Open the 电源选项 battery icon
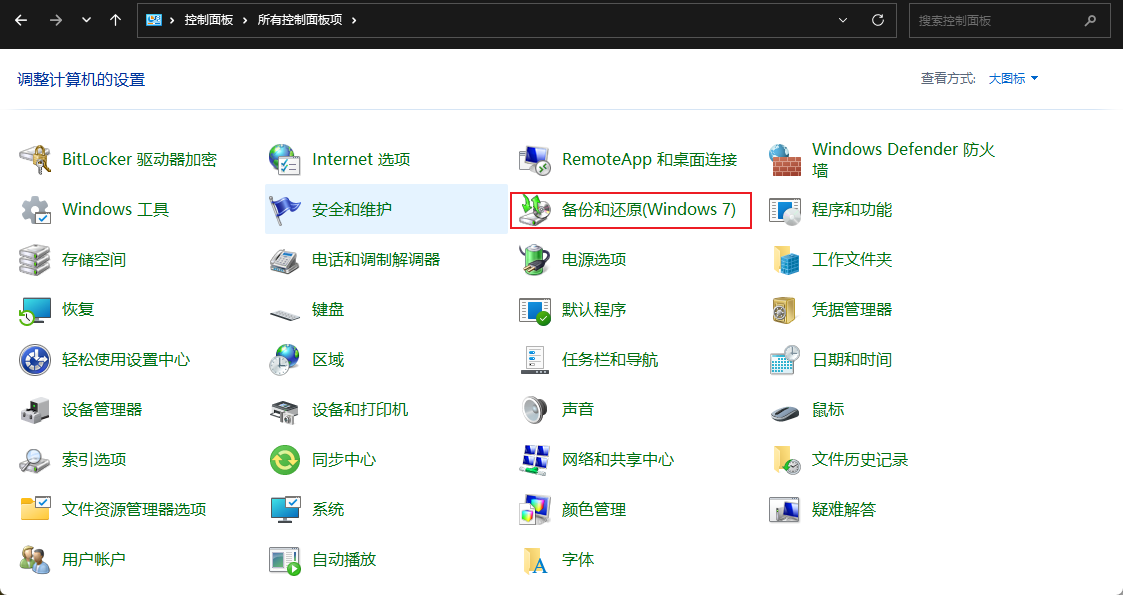This screenshot has width=1123, height=595. click(x=535, y=260)
